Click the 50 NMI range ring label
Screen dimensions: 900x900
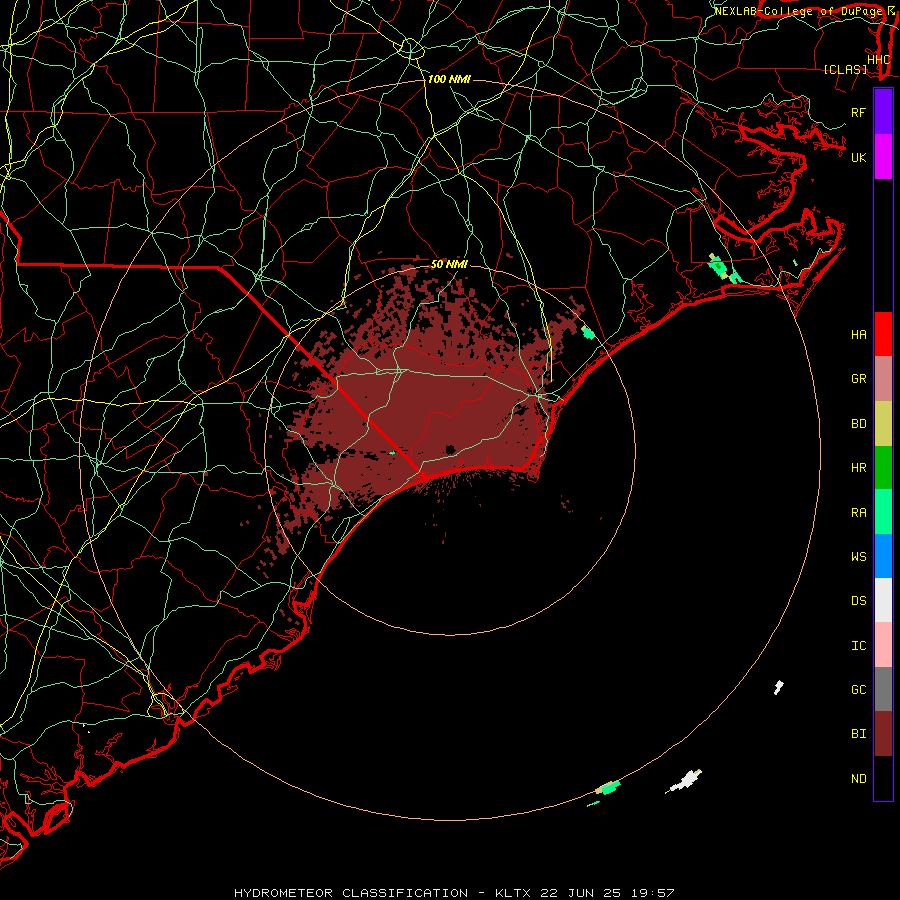(449, 264)
